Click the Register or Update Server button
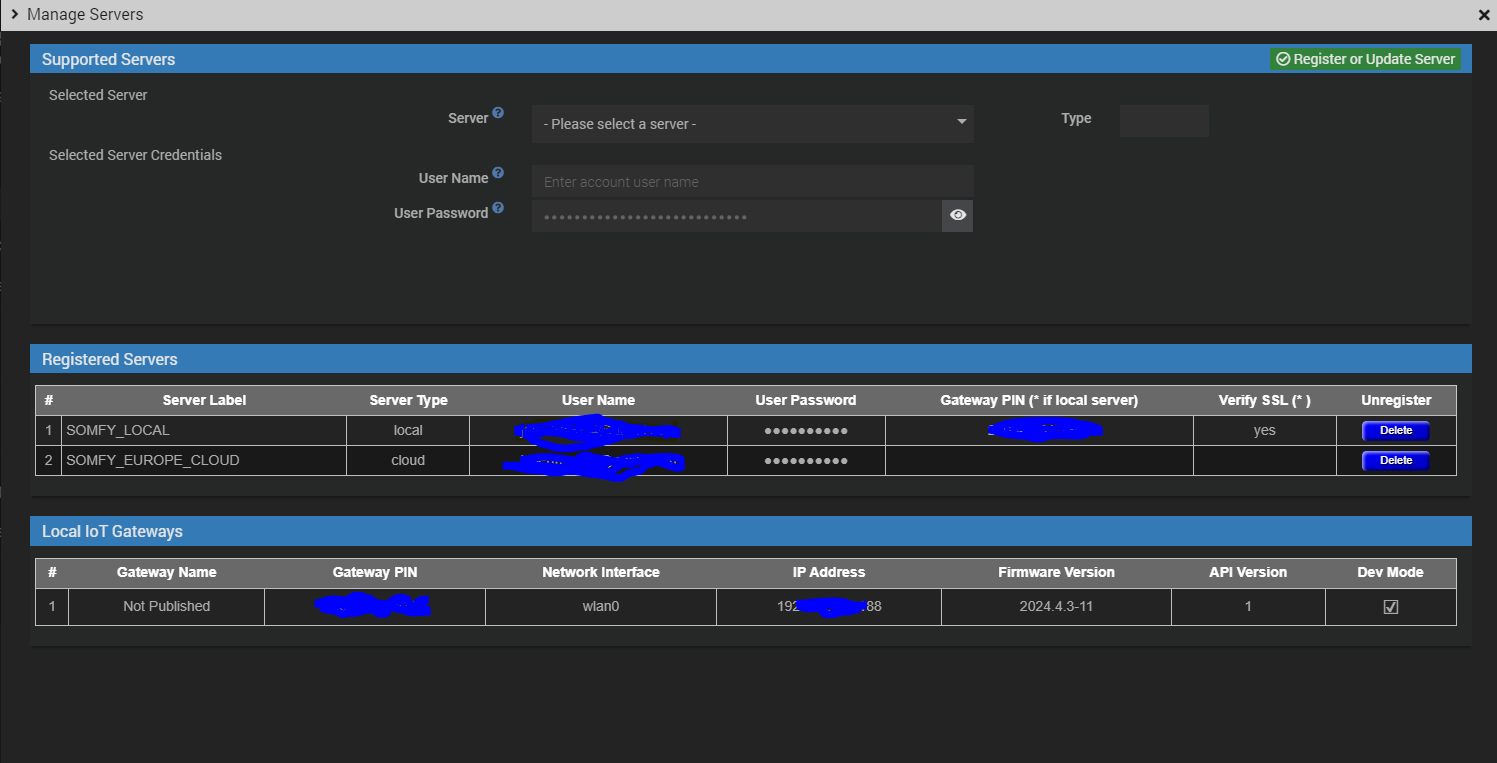 click(1365, 59)
